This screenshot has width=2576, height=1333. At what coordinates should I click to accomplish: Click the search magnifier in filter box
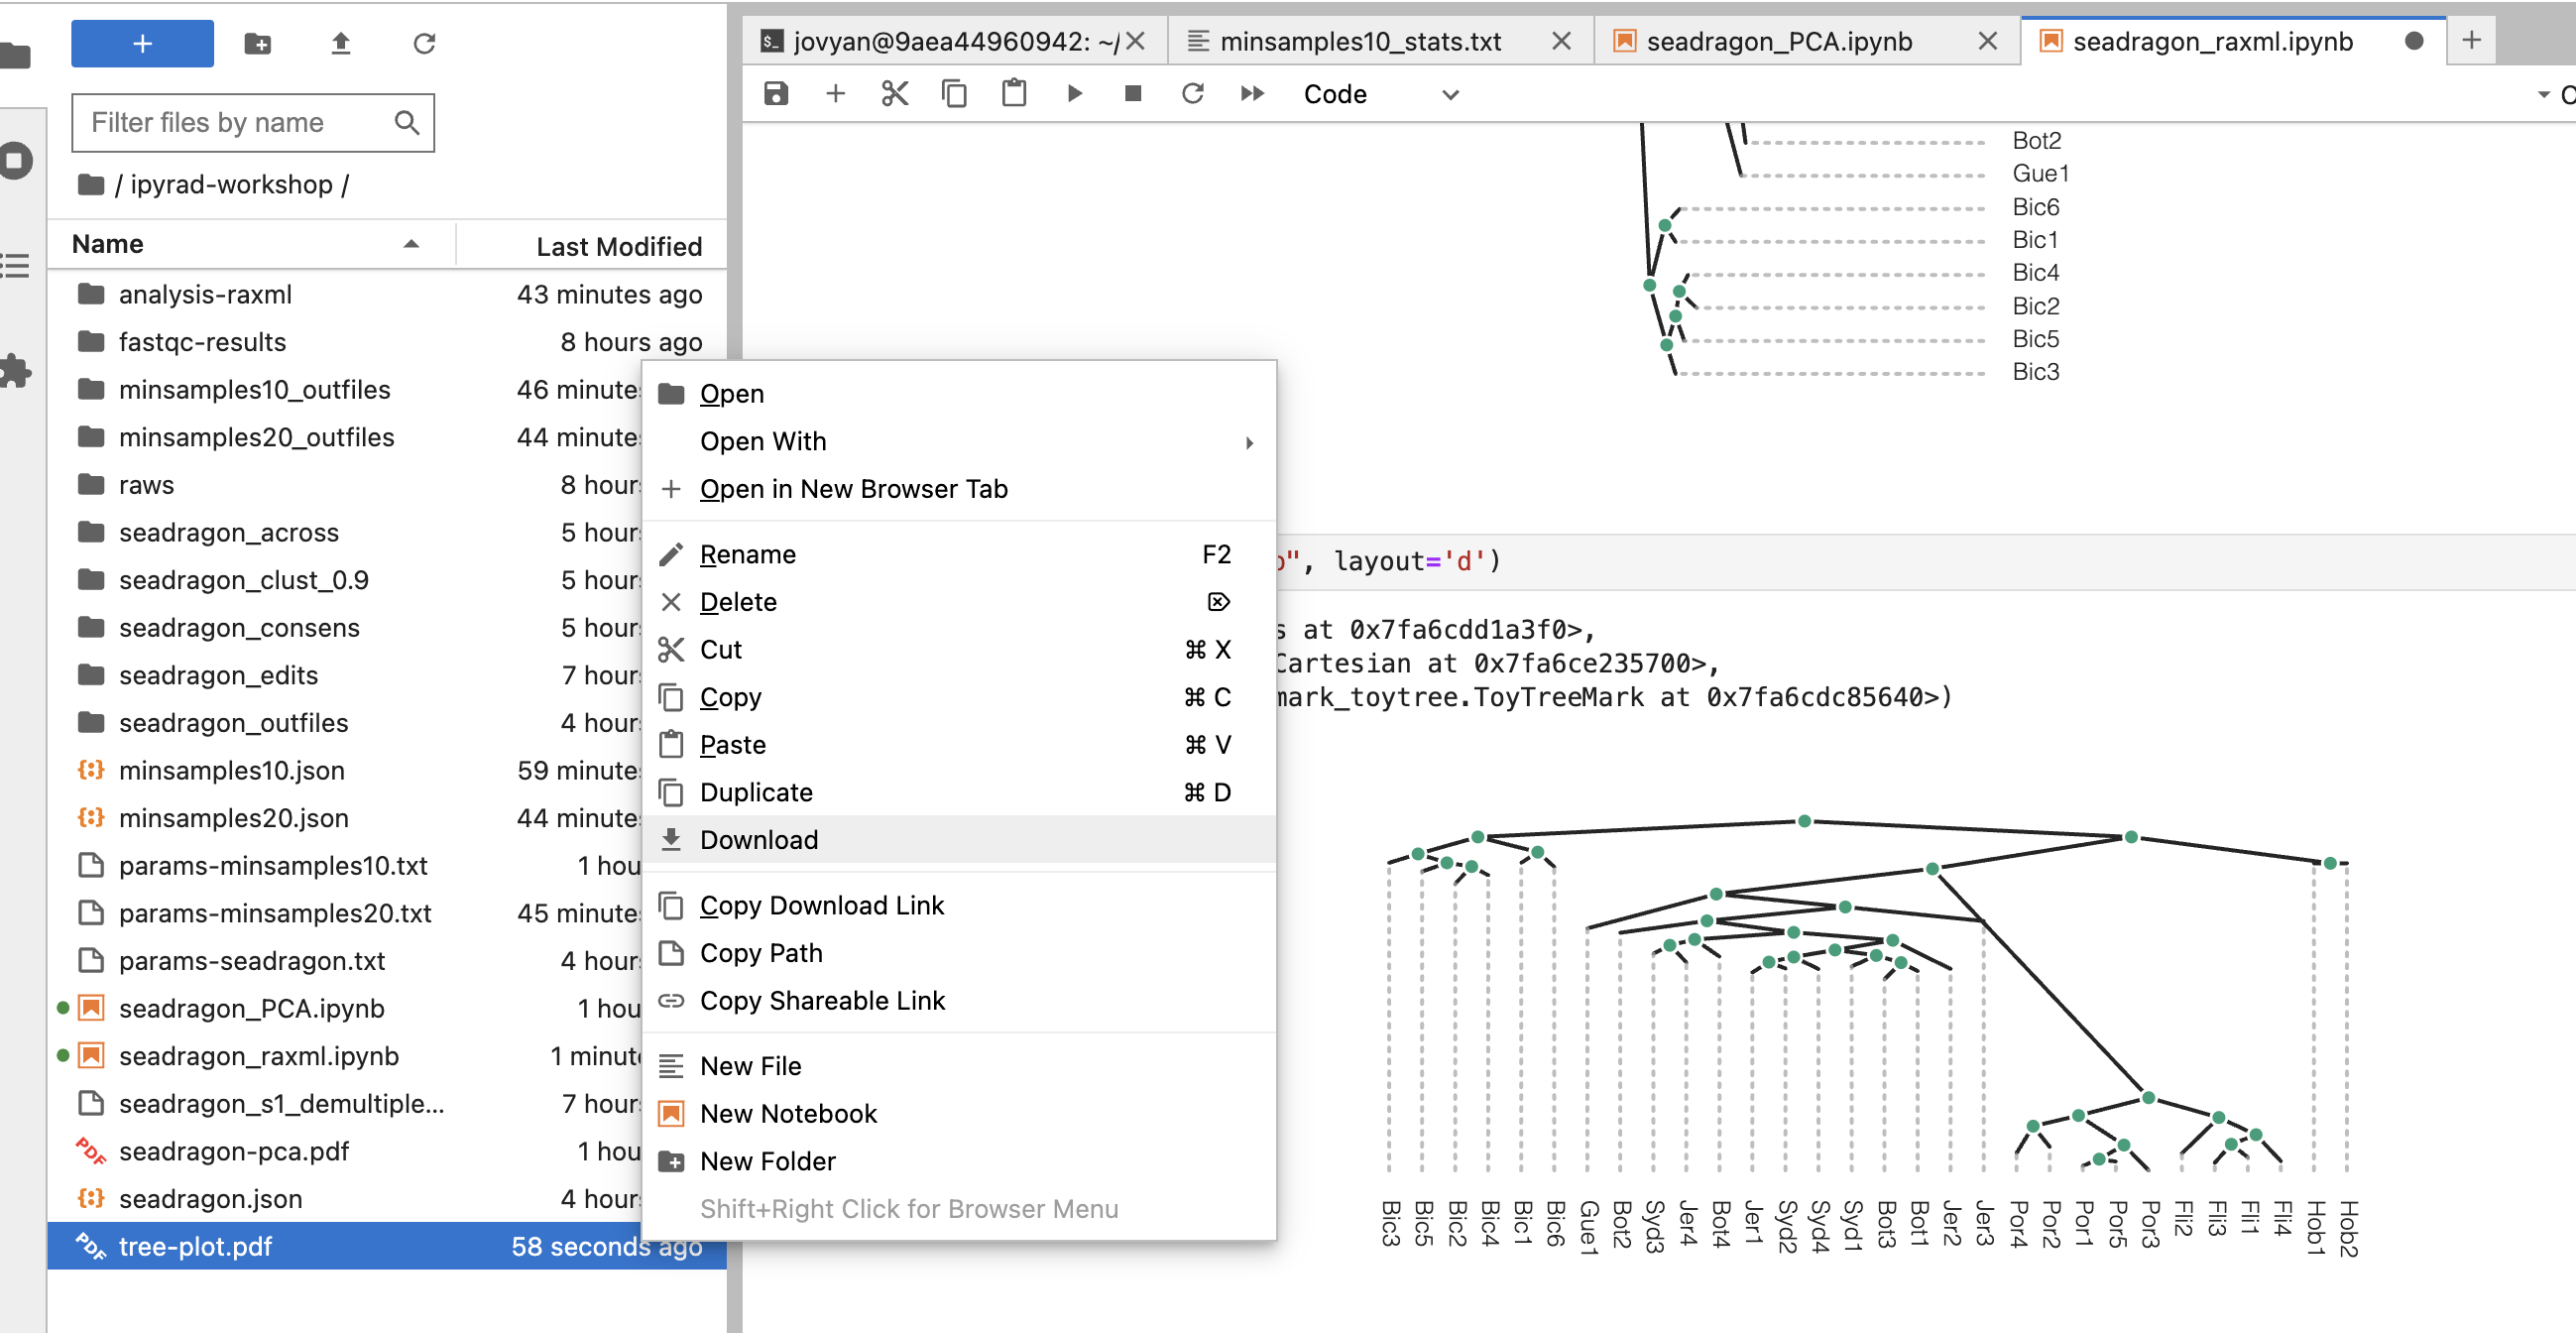406,123
